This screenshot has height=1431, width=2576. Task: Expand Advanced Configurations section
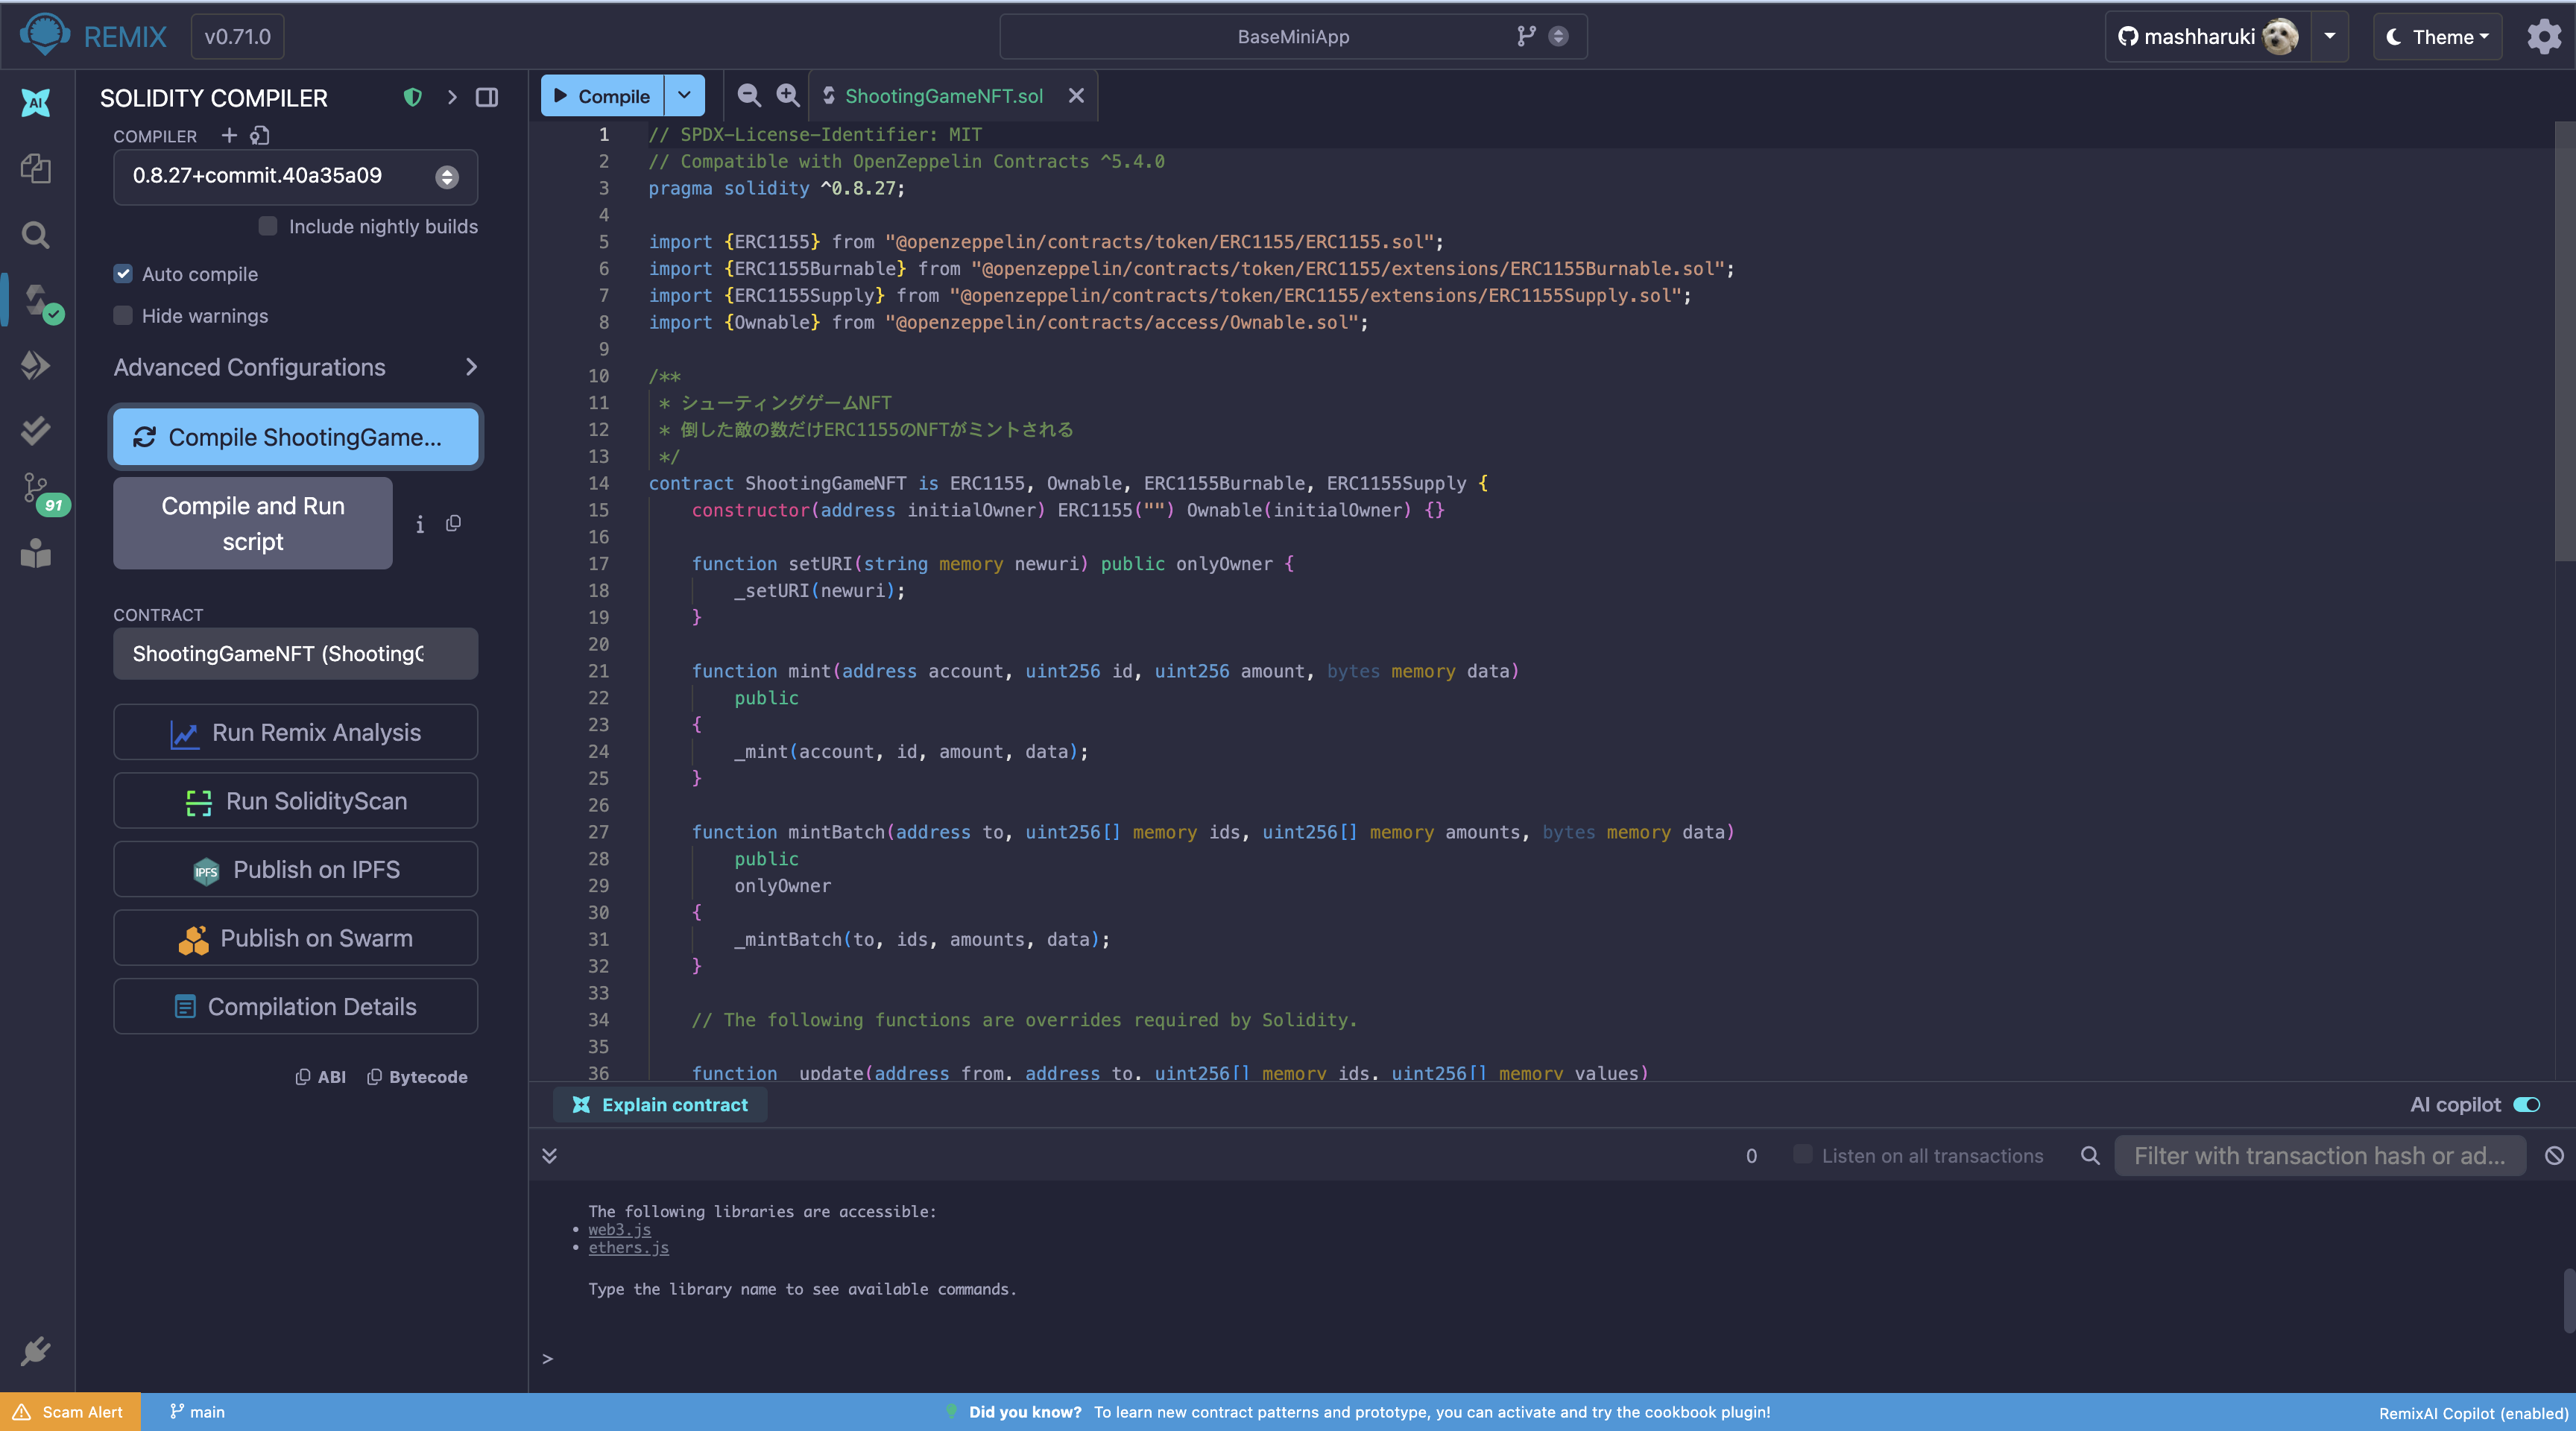(x=294, y=367)
